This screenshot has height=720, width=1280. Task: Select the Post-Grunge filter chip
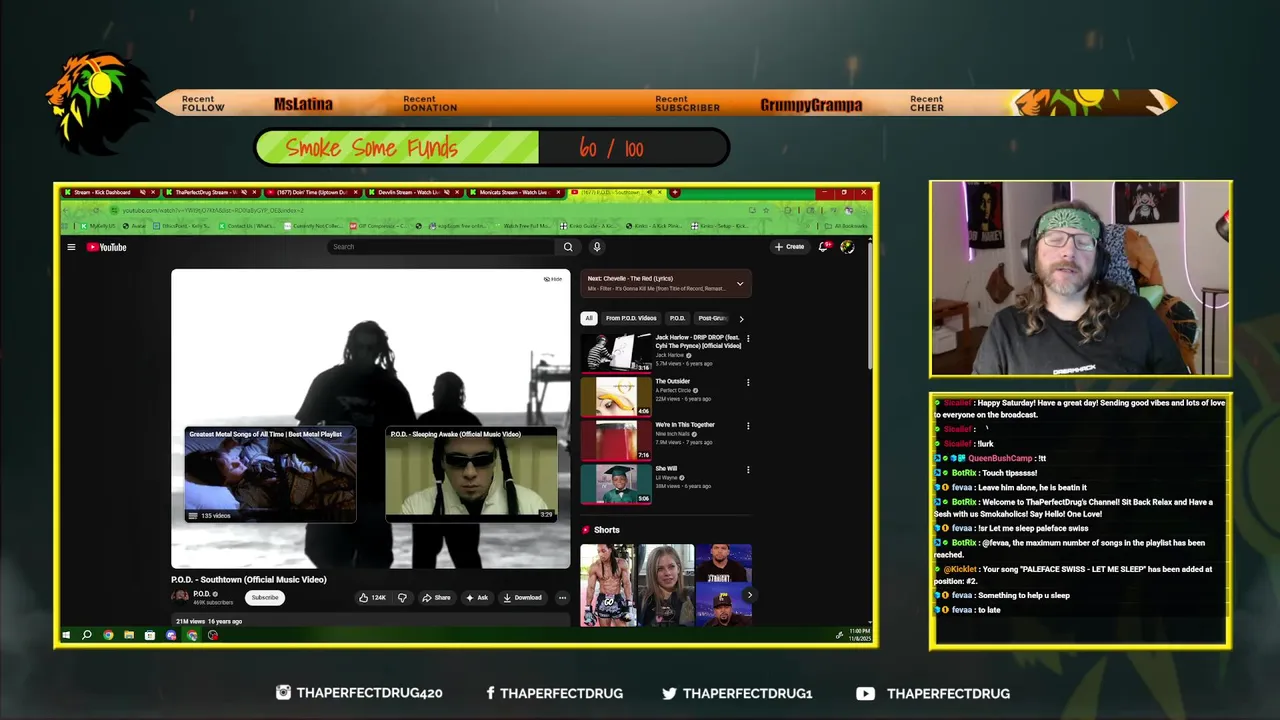pyautogui.click(x=712, y=318)
